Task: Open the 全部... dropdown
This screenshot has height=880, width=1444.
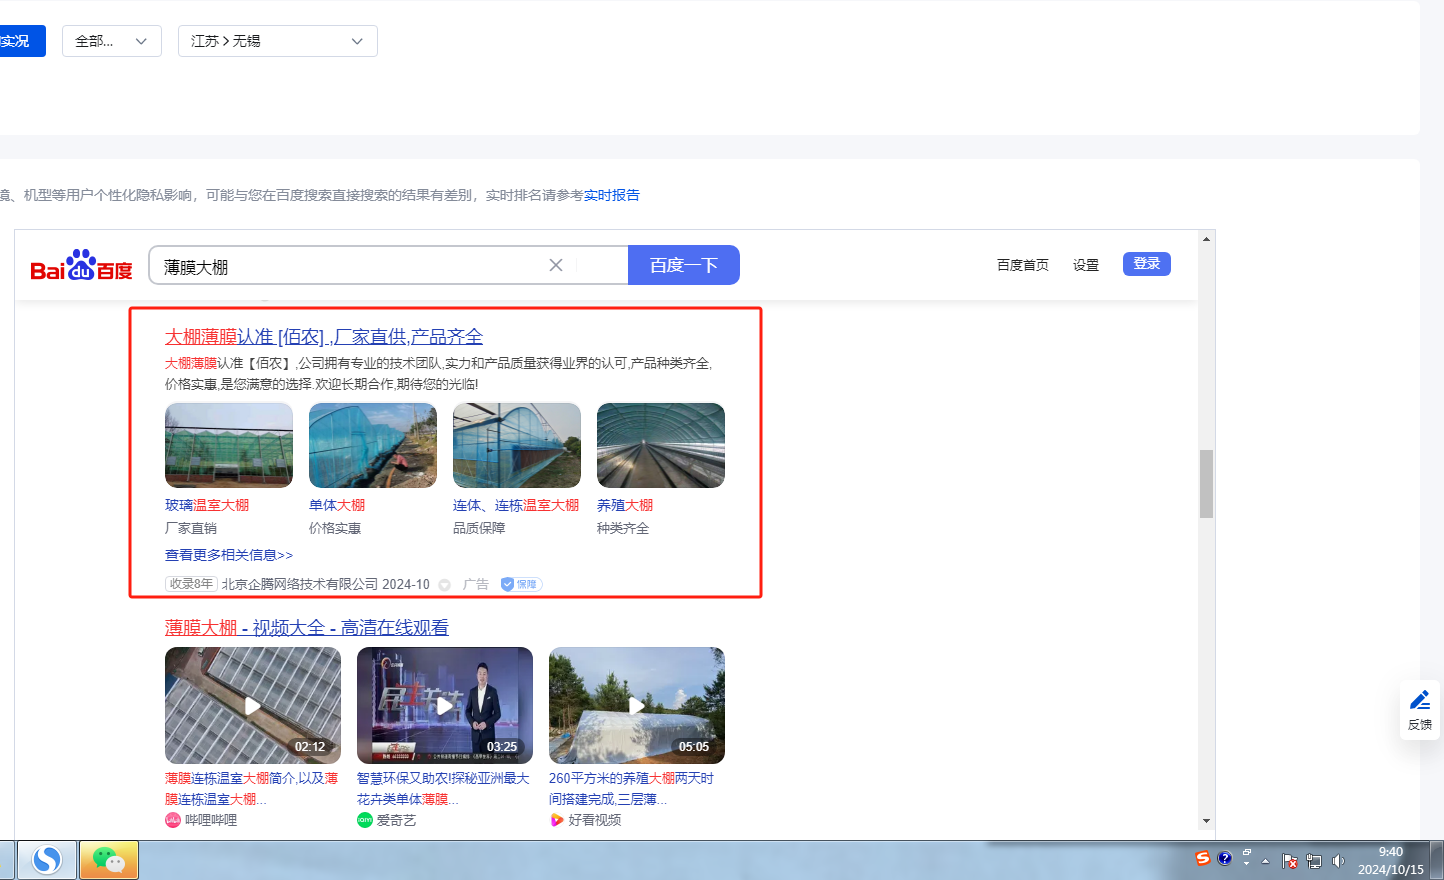Action: point(112,41)
